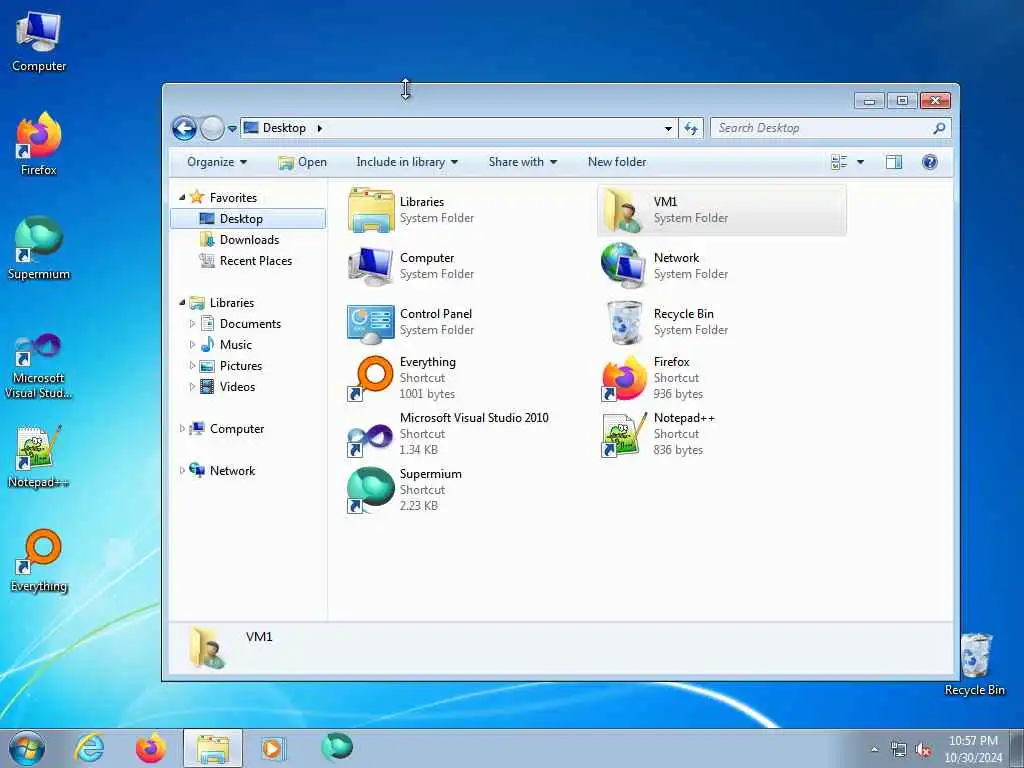
Task: Expand the Network node in navigation pane
Action: (x=182, y=471)
